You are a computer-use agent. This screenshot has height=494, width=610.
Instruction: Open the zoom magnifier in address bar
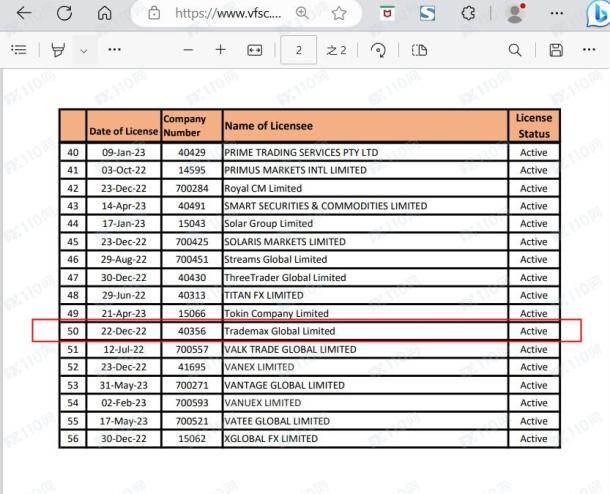click(x=302, y=13)
